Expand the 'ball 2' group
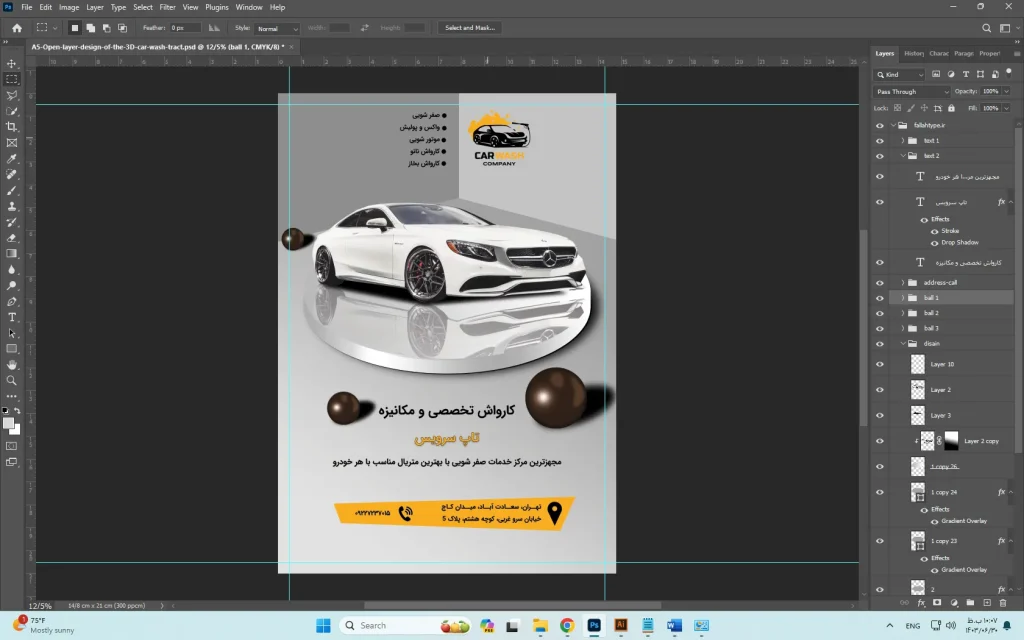This screenshot has width=1024, height=640. click(903, 313)
